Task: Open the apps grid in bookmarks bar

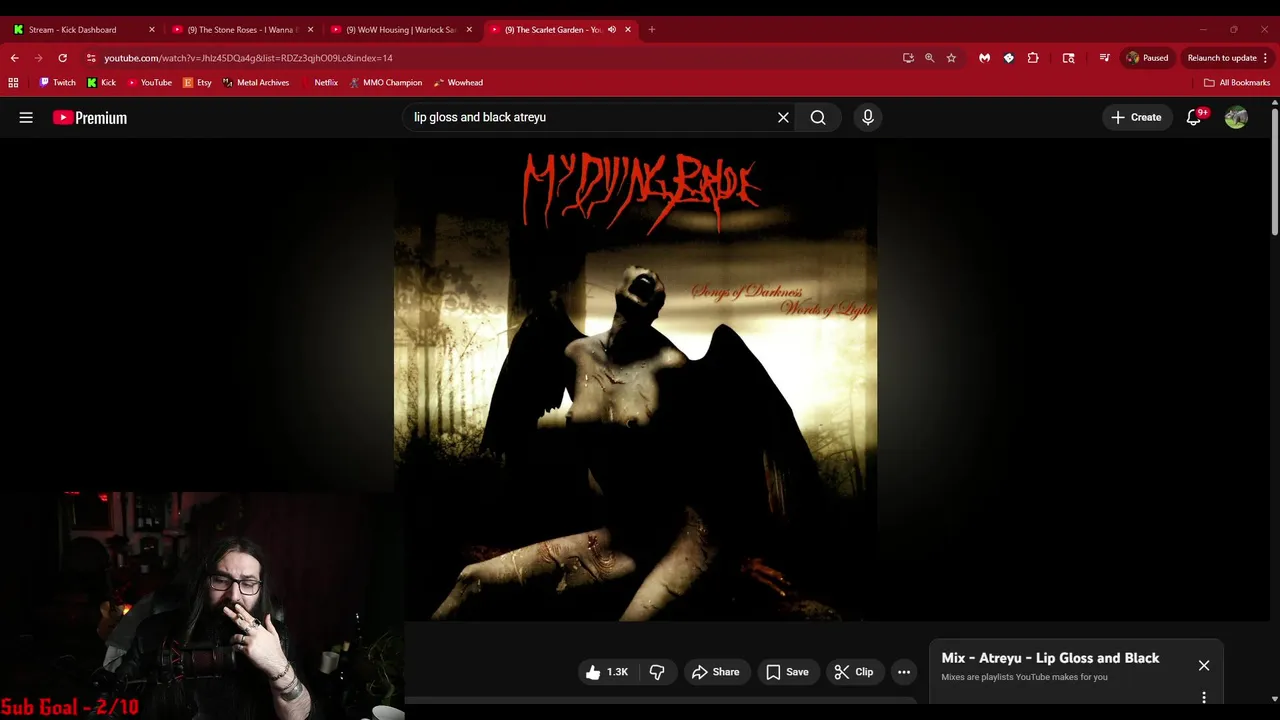Action: click(13, 83)
